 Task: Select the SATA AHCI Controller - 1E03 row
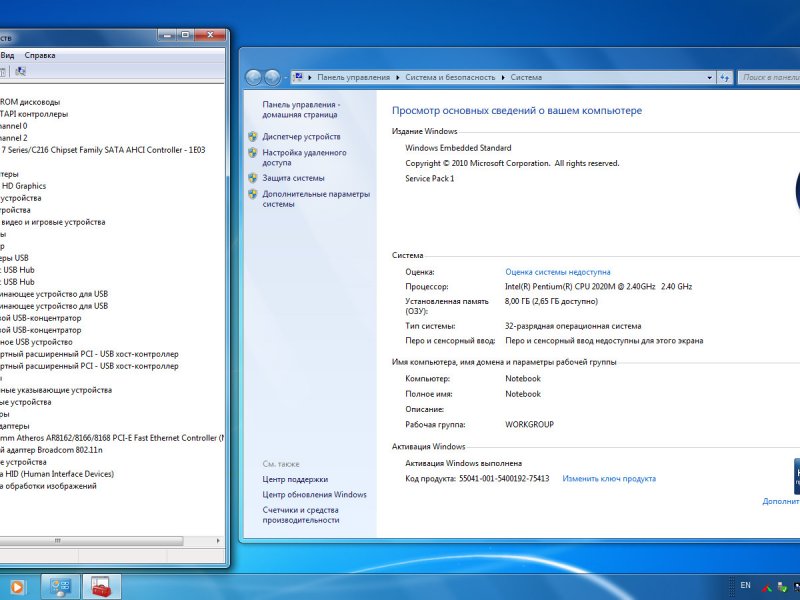[103, 150]
